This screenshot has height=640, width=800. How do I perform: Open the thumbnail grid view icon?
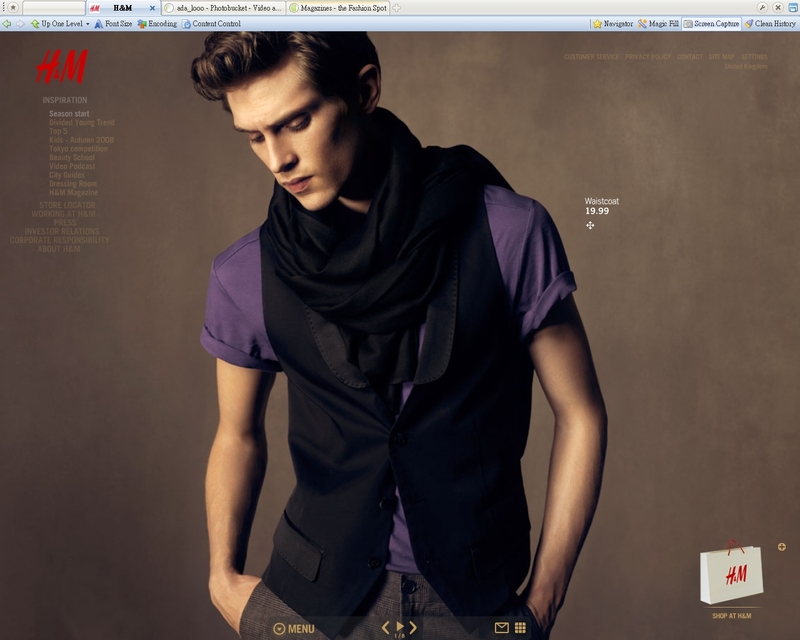520,628
